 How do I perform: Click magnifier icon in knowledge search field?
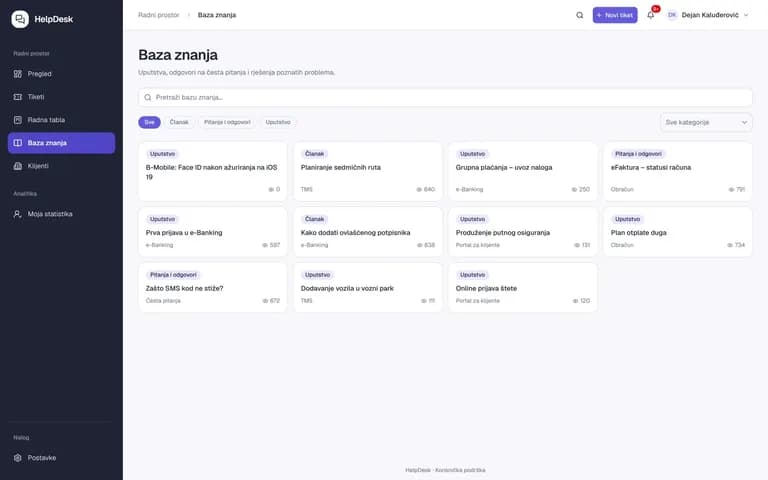click(x=147, y=97)
